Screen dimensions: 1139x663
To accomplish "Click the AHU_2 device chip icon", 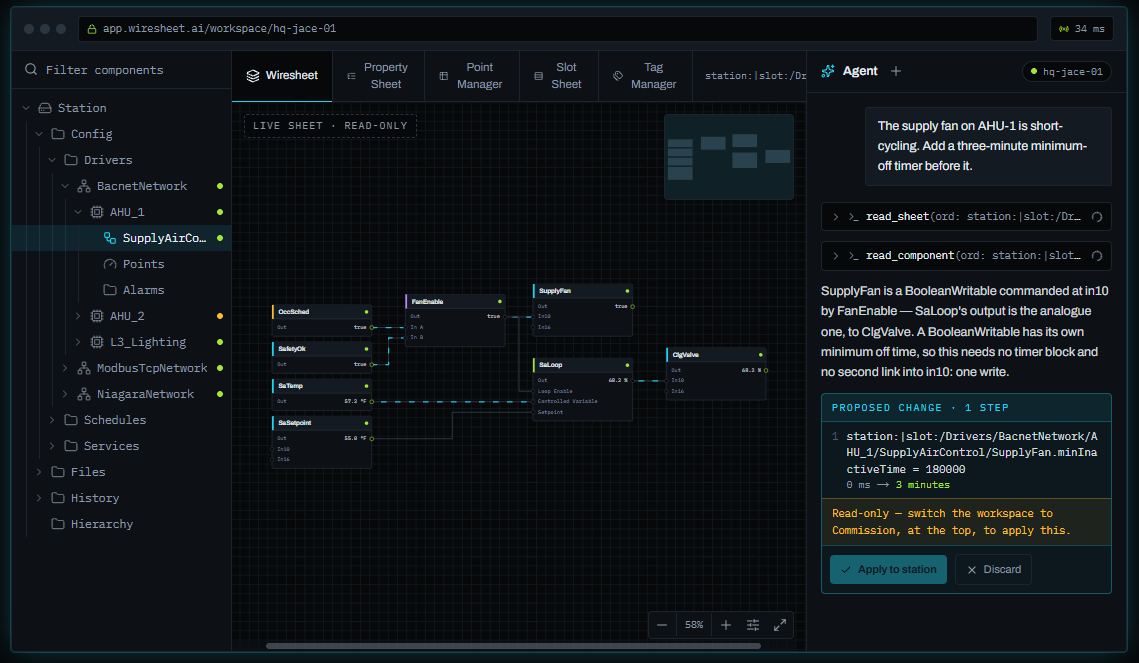I will 97,316.
